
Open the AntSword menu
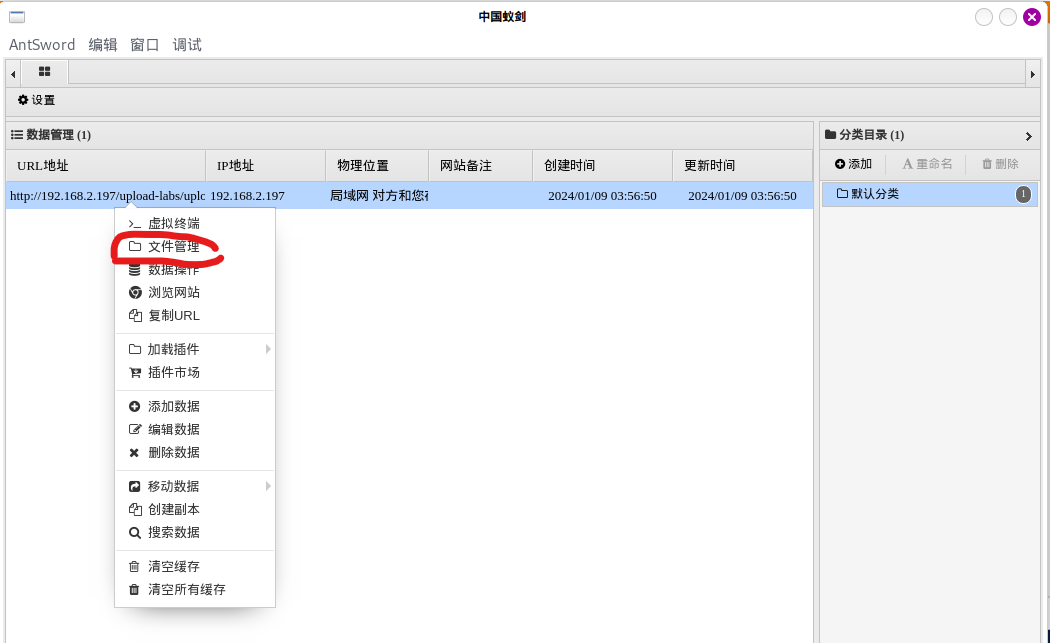tap(42, 45)
